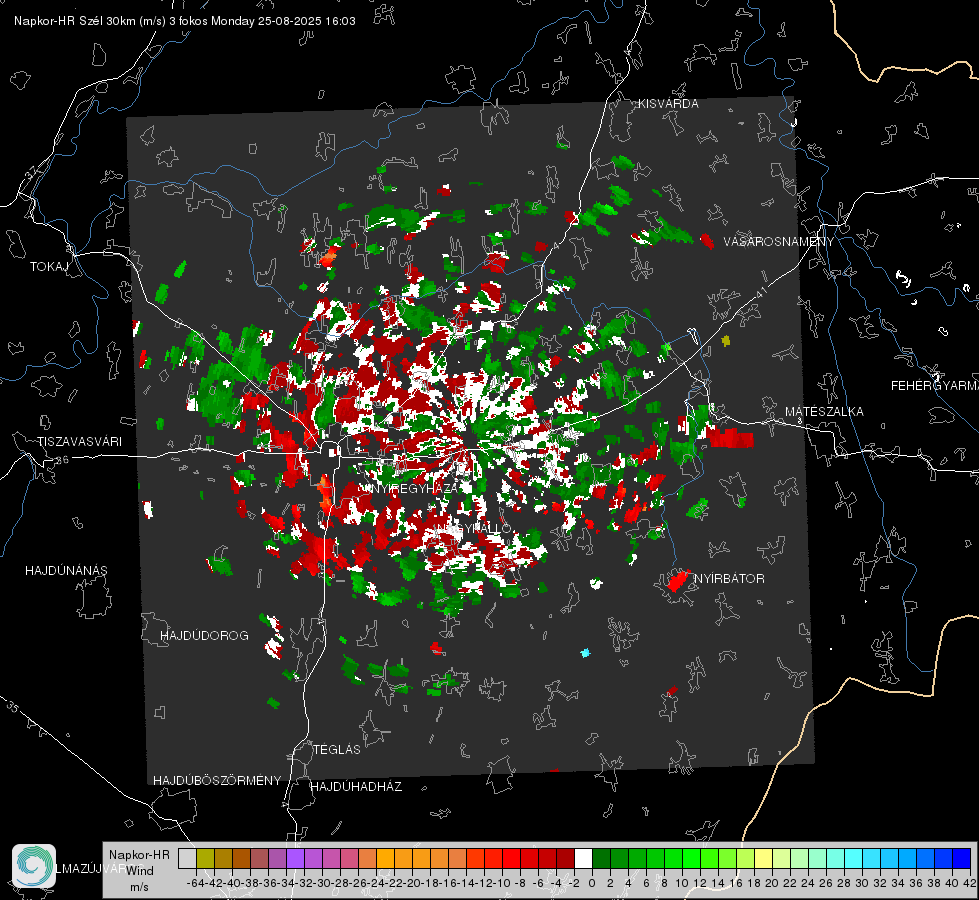Click the MÁTÉSZALKA city label
The width and height of the screenshot is (979, 900).
pos(824,412)
